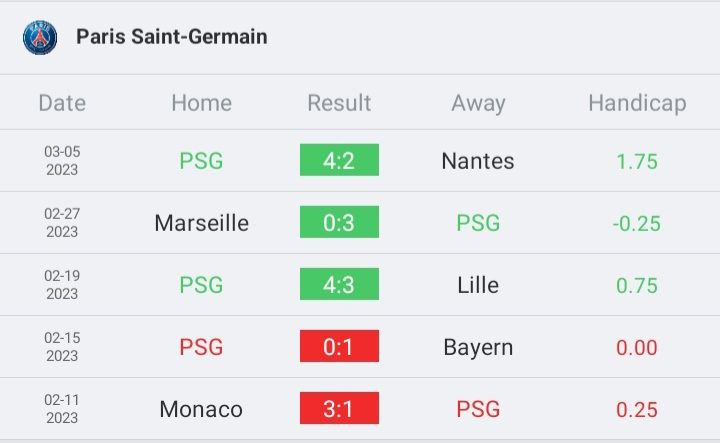Image resolution: width=720 pixels, height=443 pixels.
Task: Click the 03-05 2023 match date
Action: [x=62, y=161]
